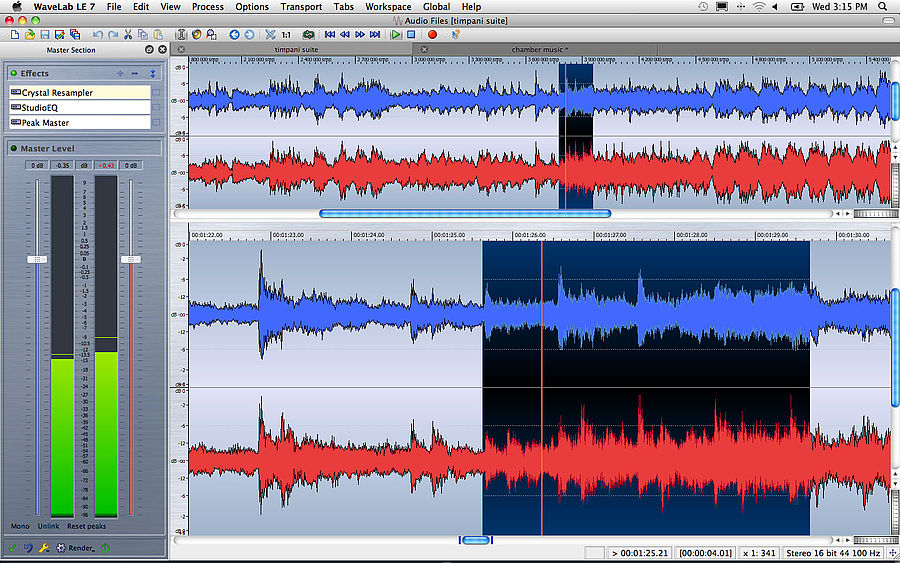This screenshot has height=563, width=900.
Task: Click rightmost toolbar icon after record button
Action: 455,34
